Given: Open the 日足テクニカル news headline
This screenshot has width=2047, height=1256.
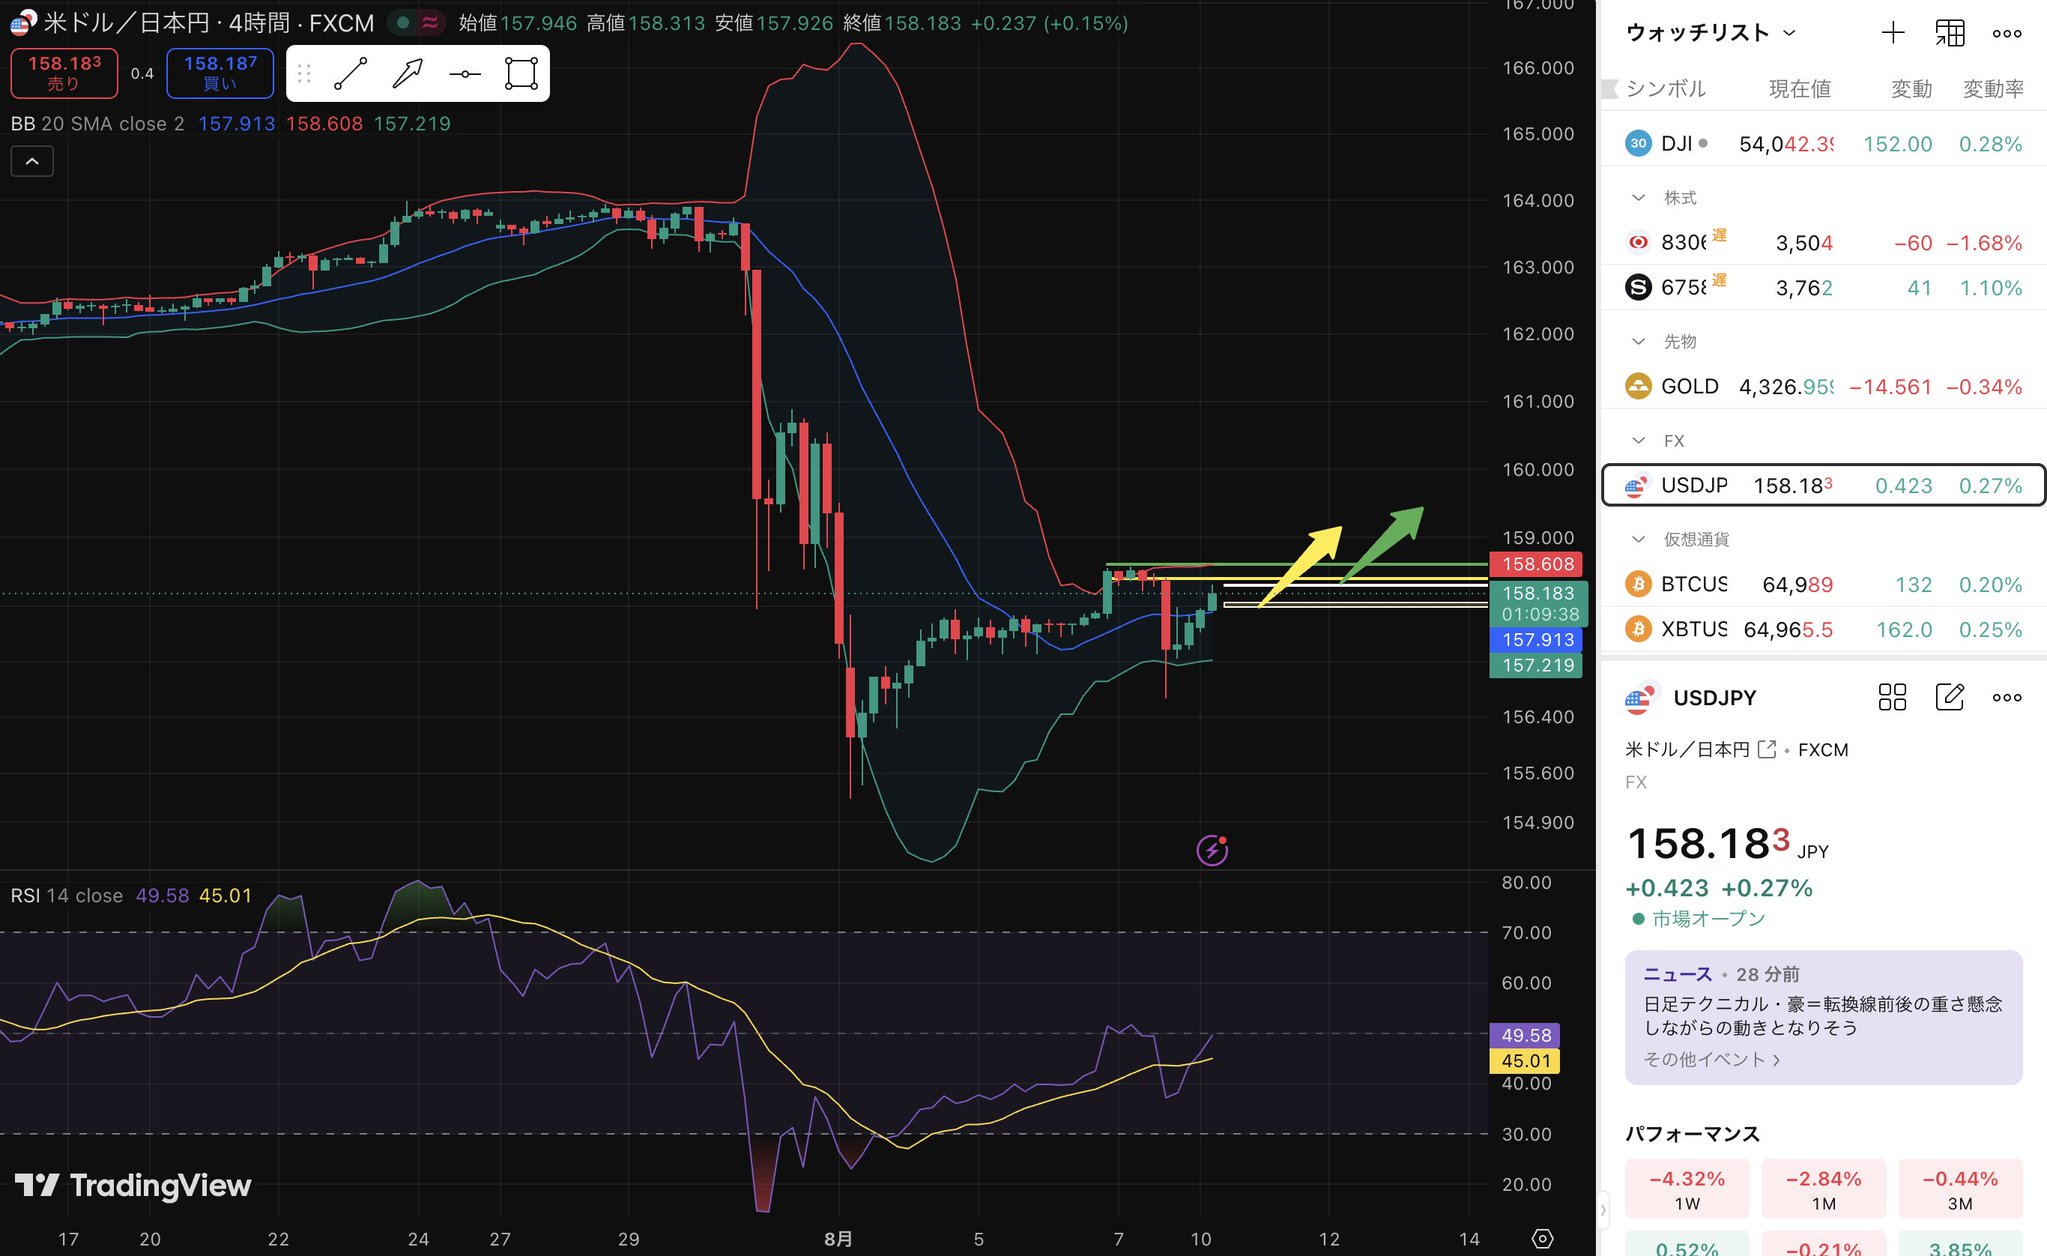Looking at the screenshot, I should pyautogui.click(x=1822, y=1015).
